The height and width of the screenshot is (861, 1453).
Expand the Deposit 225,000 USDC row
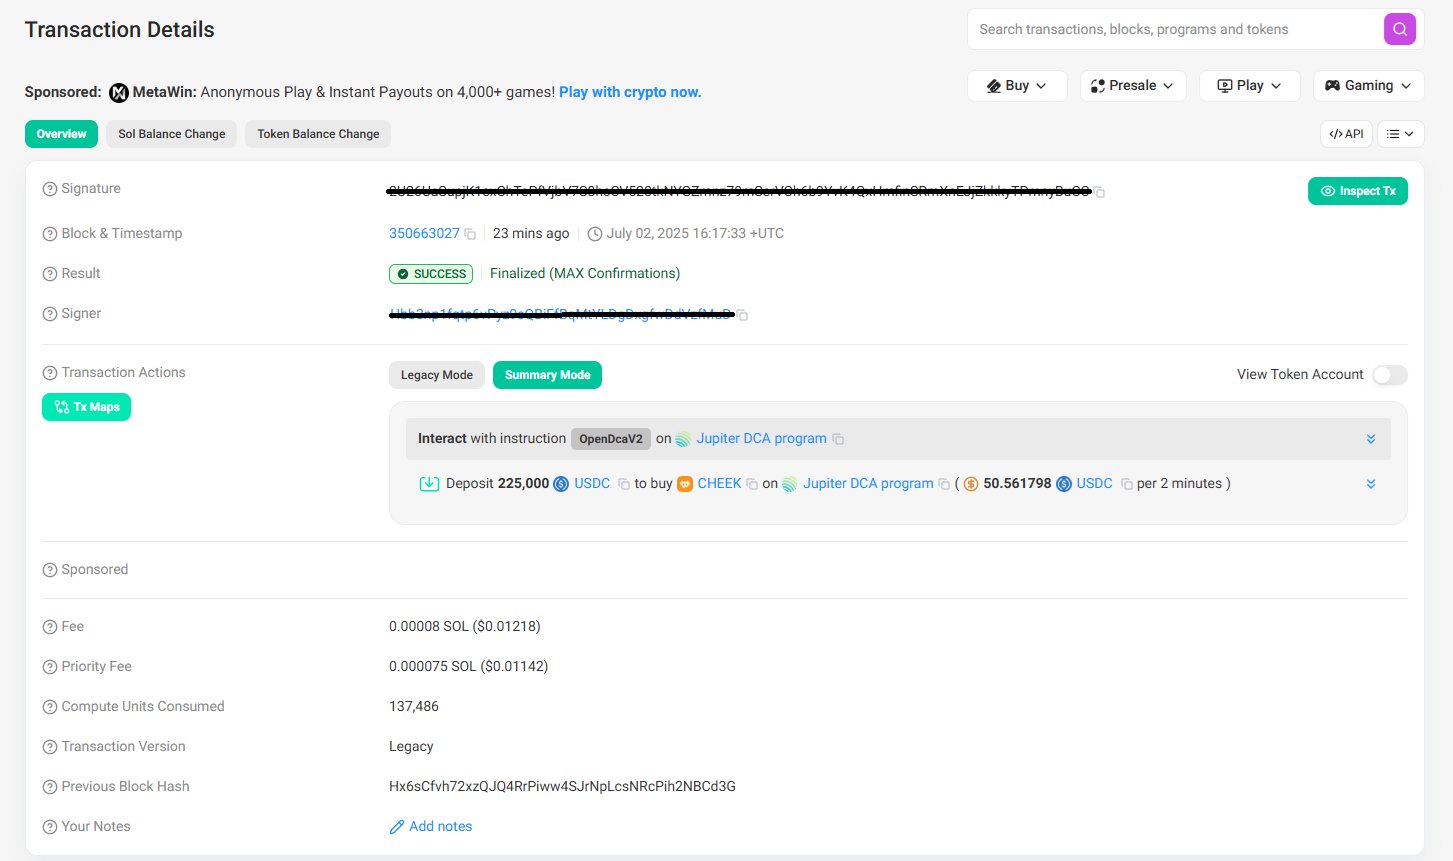coord(1371,484)
